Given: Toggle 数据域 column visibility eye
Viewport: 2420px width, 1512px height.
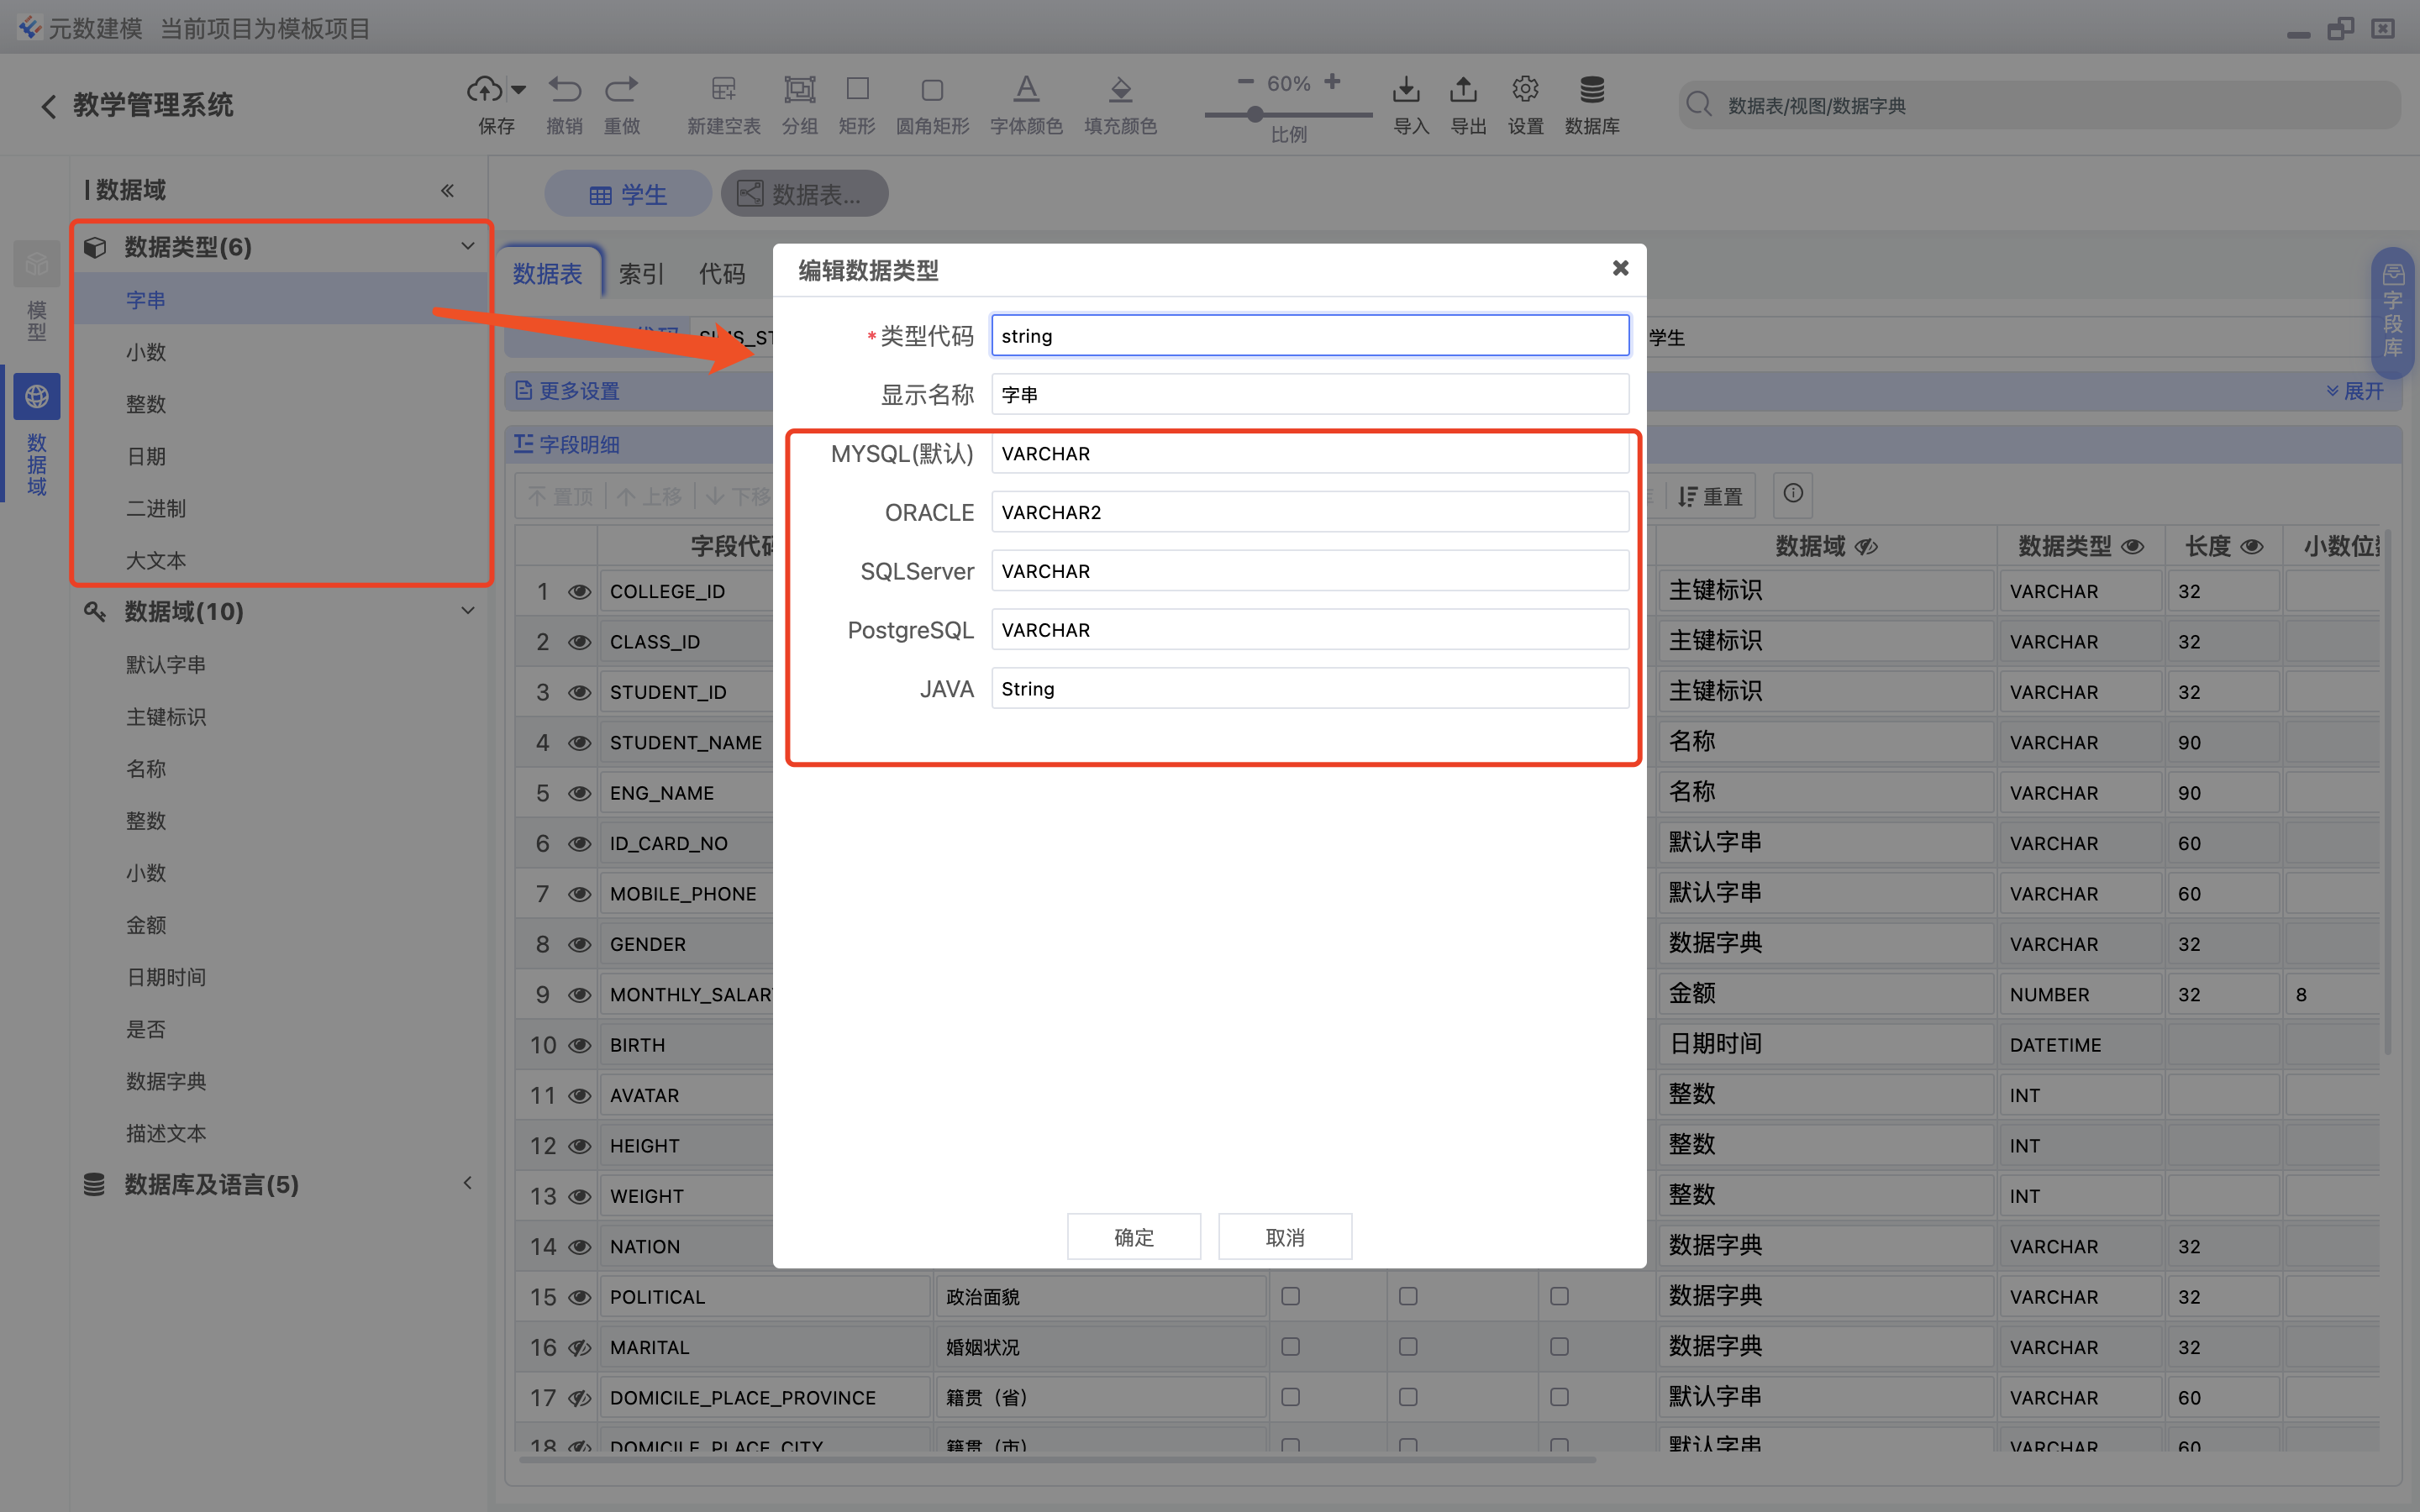Looking at the screenshot, I should tap(1866, 547).
